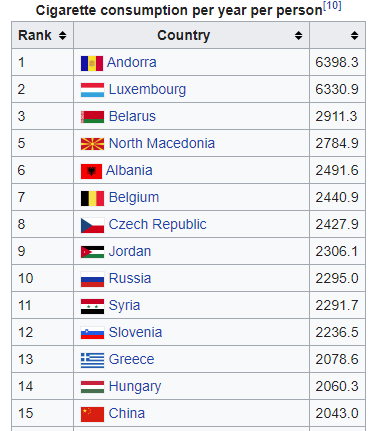Viewport: 375px width, 431px height.
Task: Open citation reference [10] in the caption
Action: tap(332, 6)
